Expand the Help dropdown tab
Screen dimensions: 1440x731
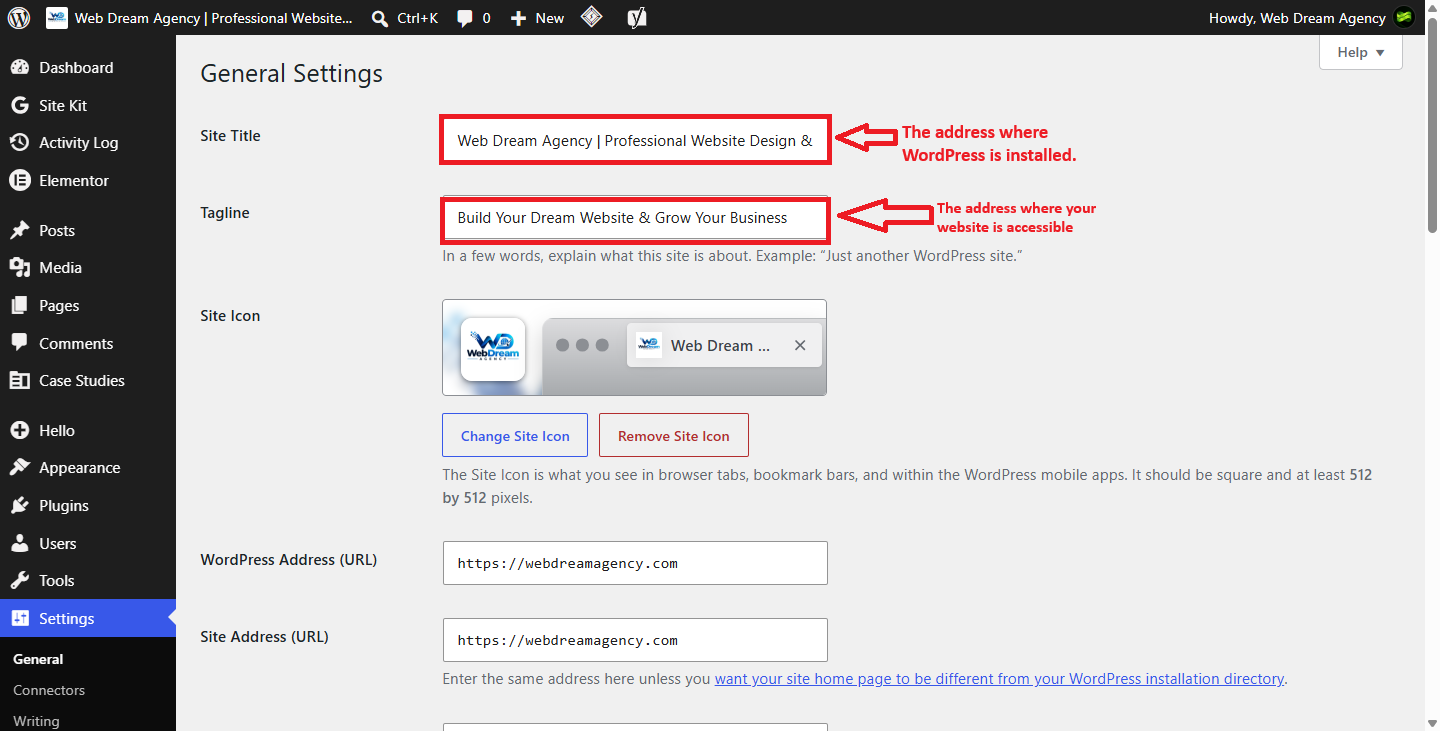(x=1361, y=52)
